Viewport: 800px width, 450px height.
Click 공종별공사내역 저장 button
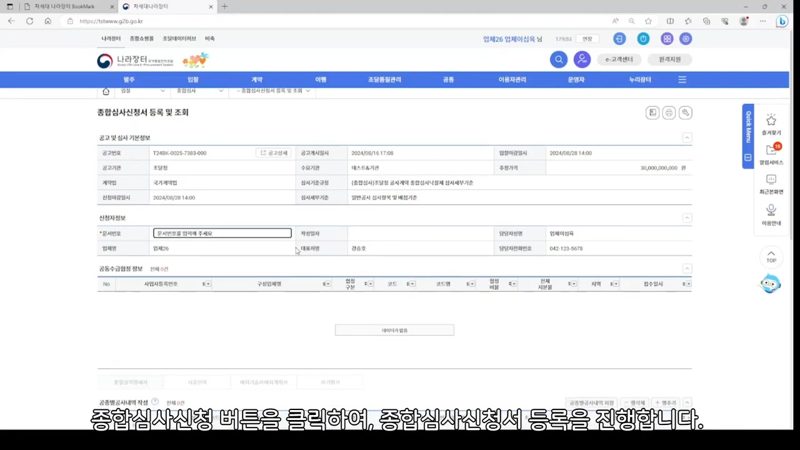(592, 403)
